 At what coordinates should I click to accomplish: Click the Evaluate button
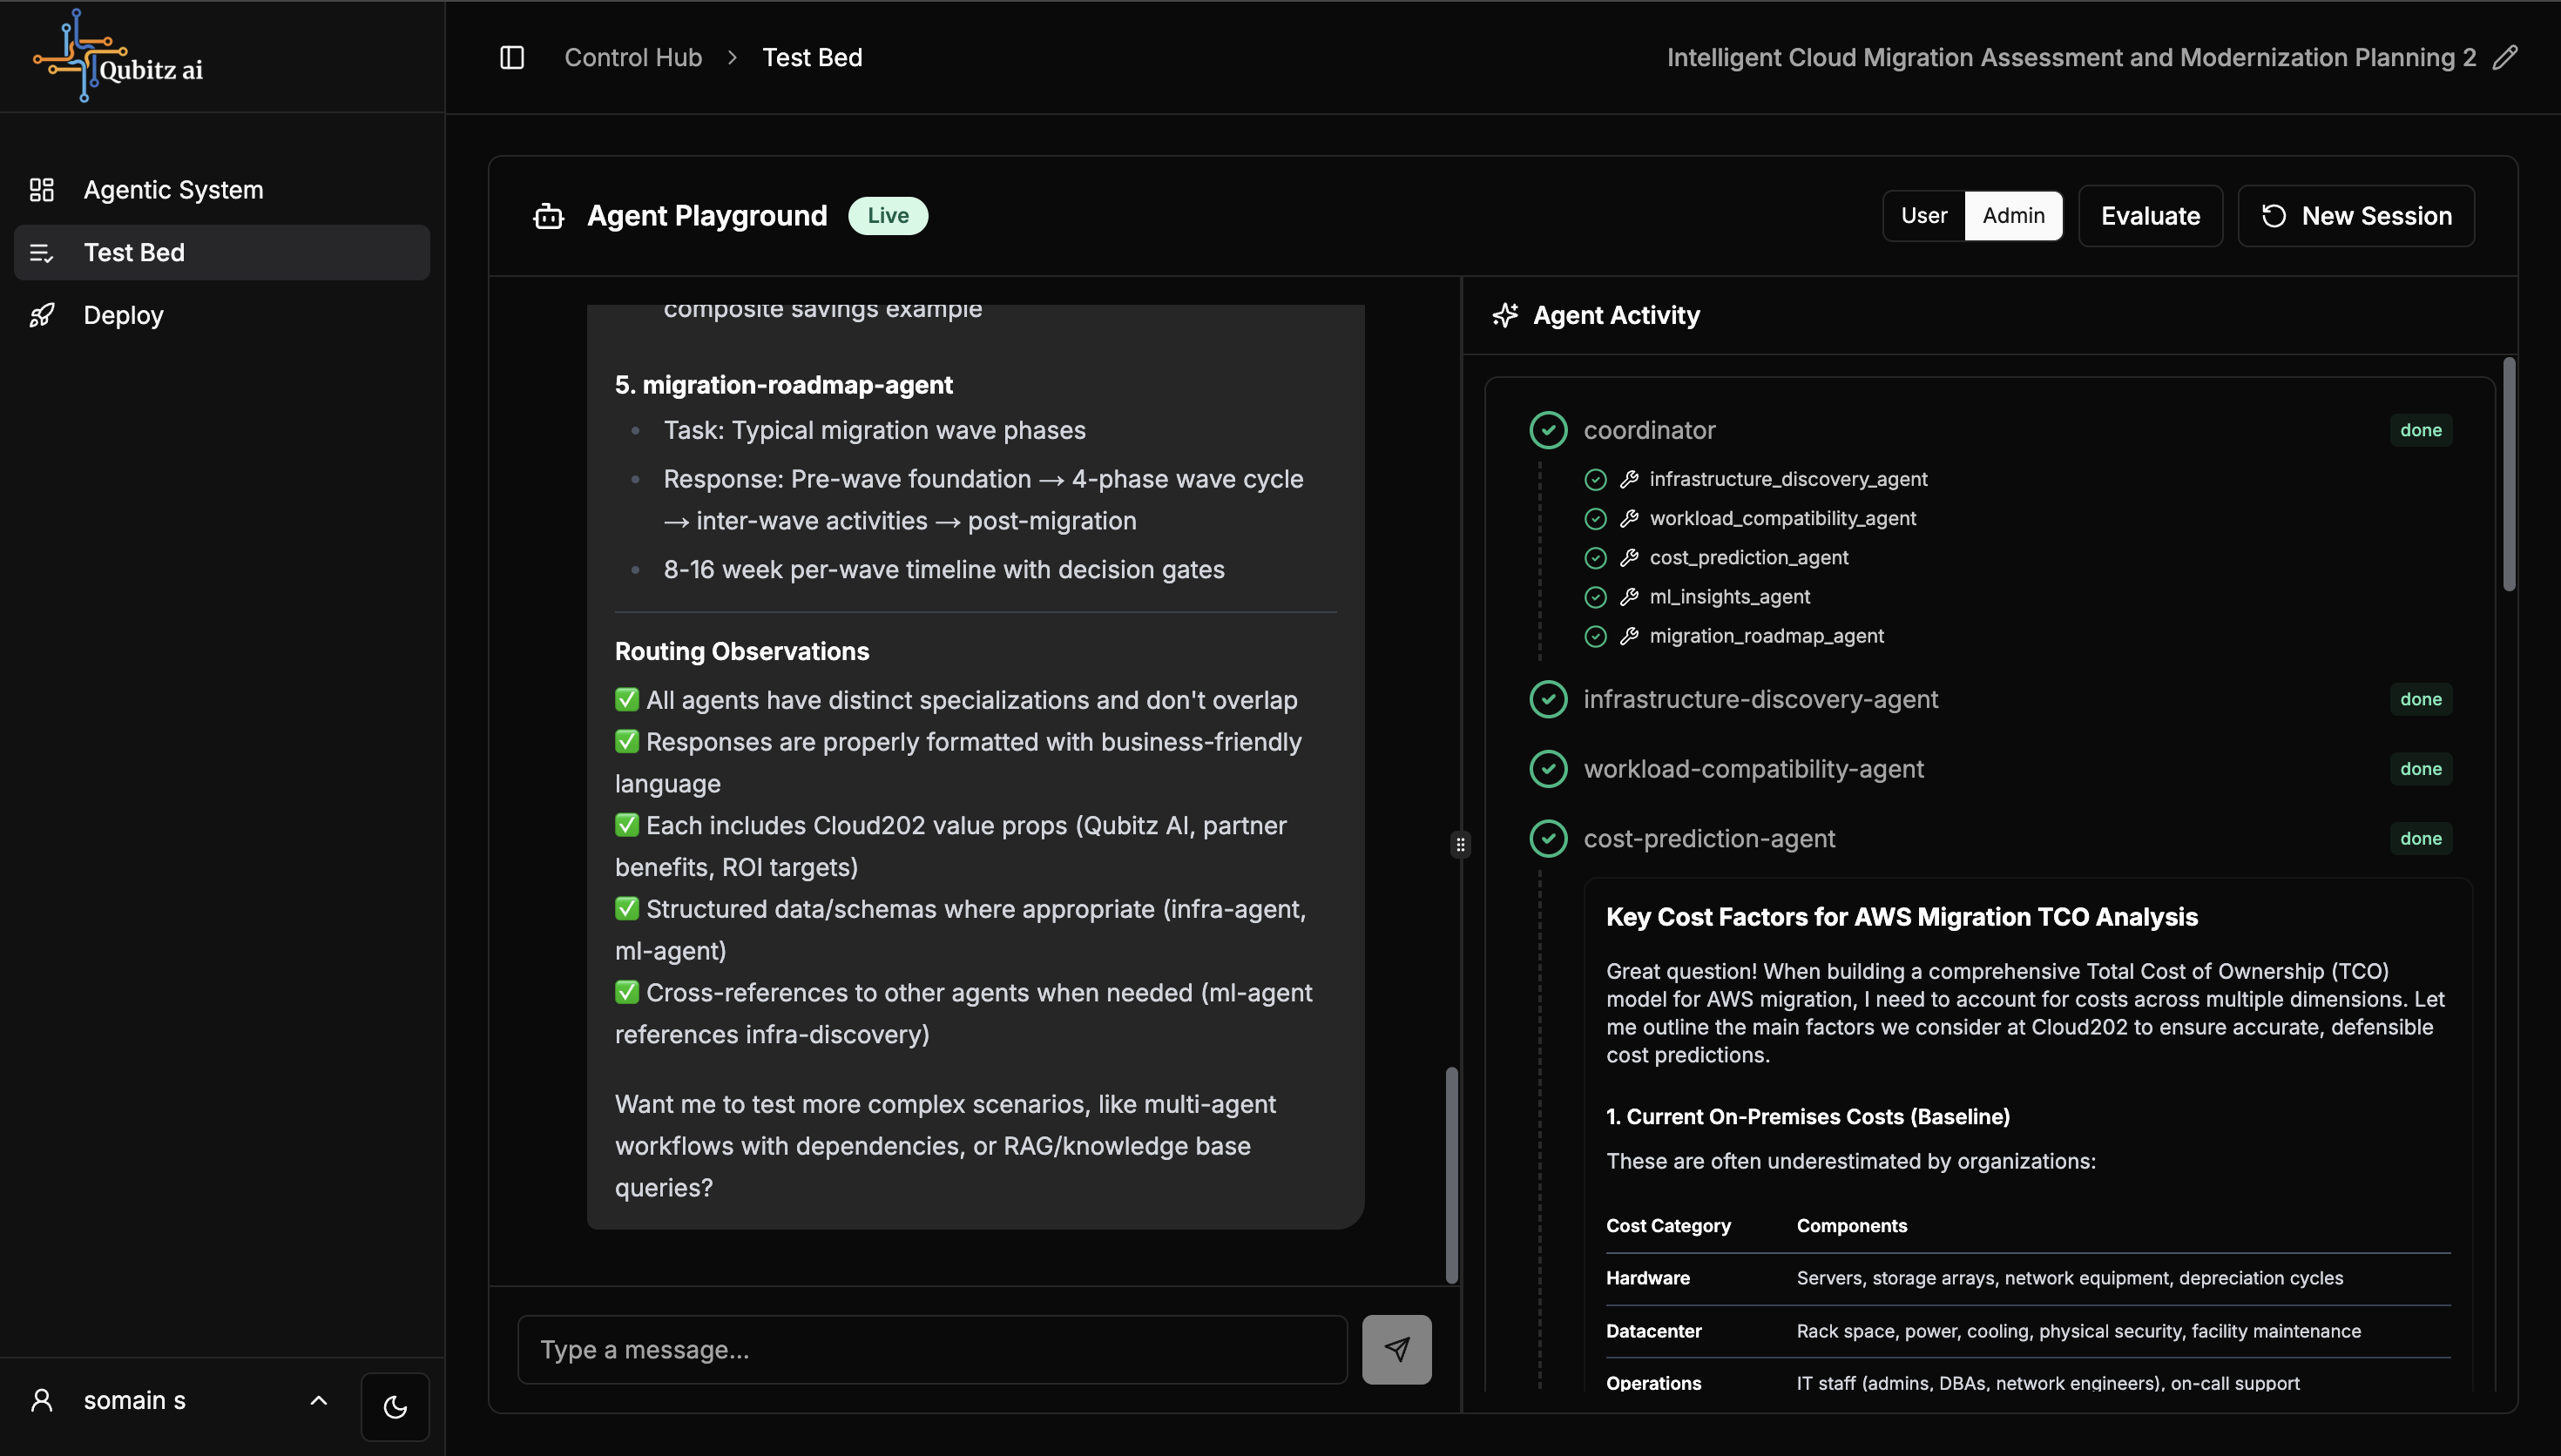click(x=2150, y=216)
